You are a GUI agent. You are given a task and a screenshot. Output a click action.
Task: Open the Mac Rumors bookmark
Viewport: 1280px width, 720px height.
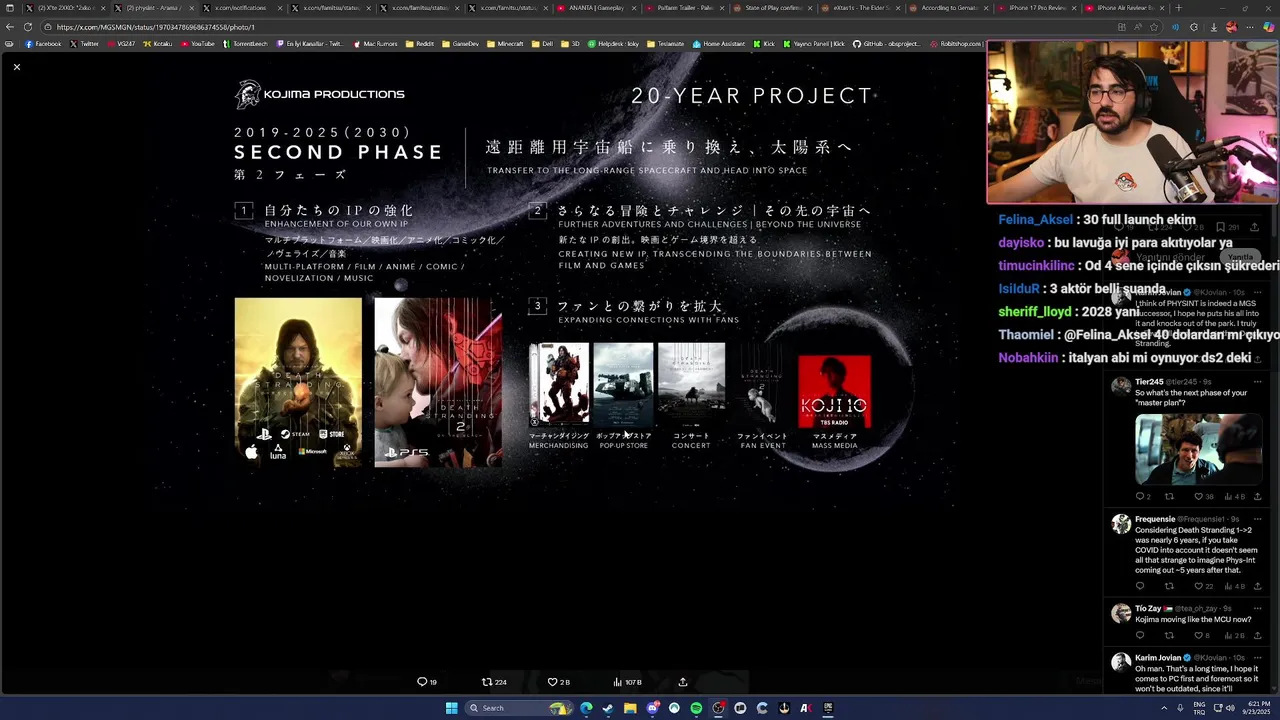pyautogui.click(x=376, y=44)
